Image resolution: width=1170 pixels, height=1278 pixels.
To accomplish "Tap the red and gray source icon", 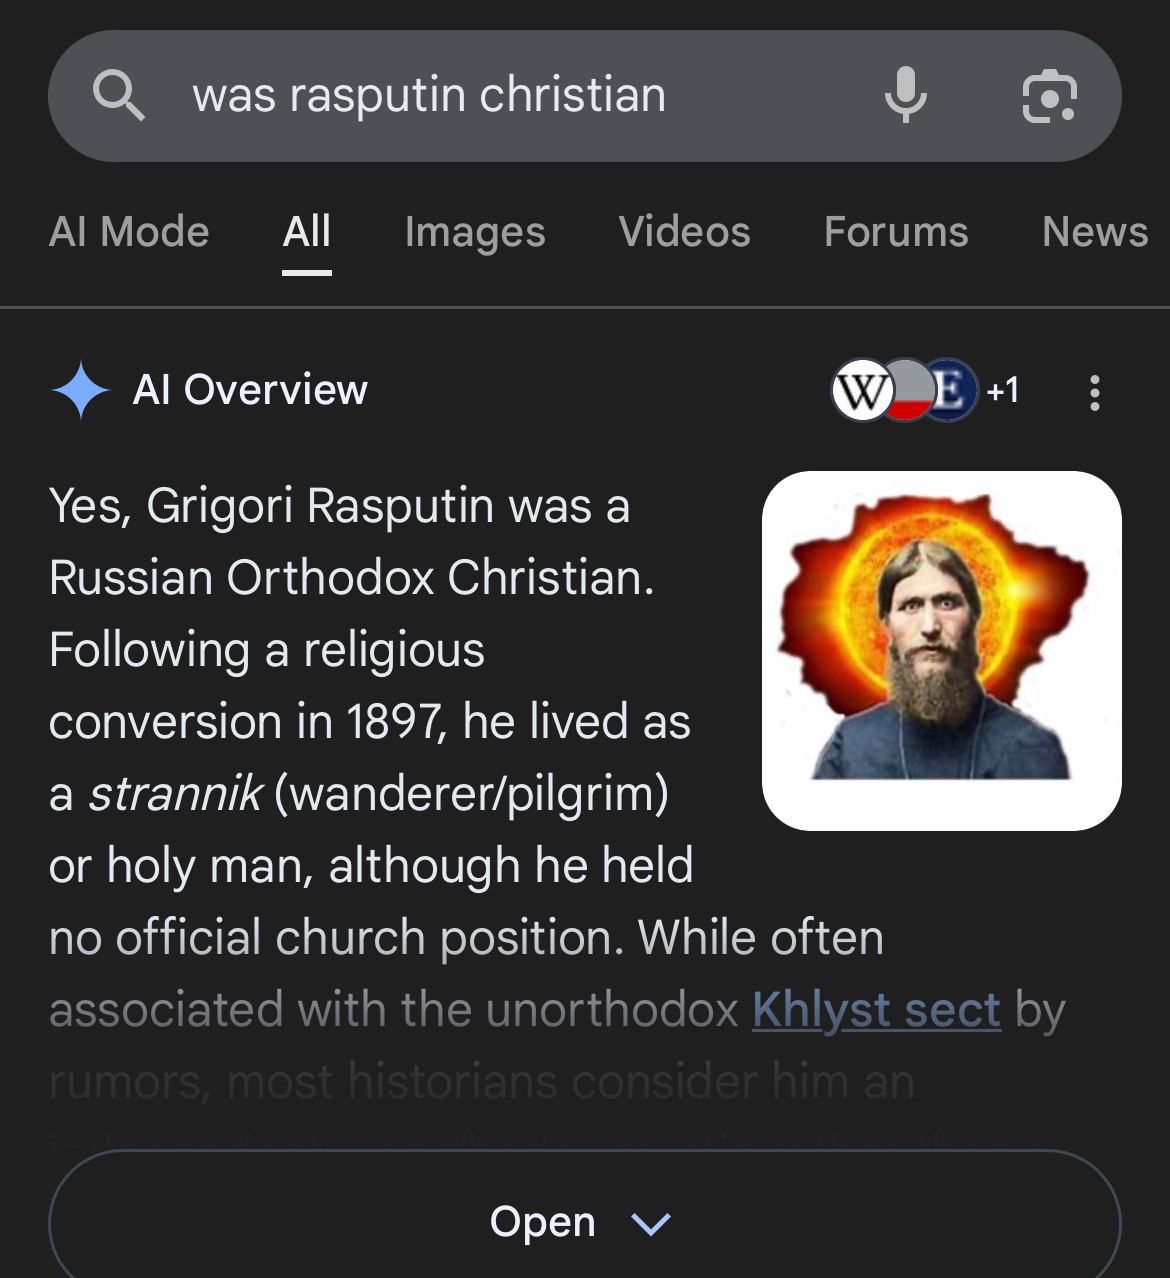I will 907,391.
